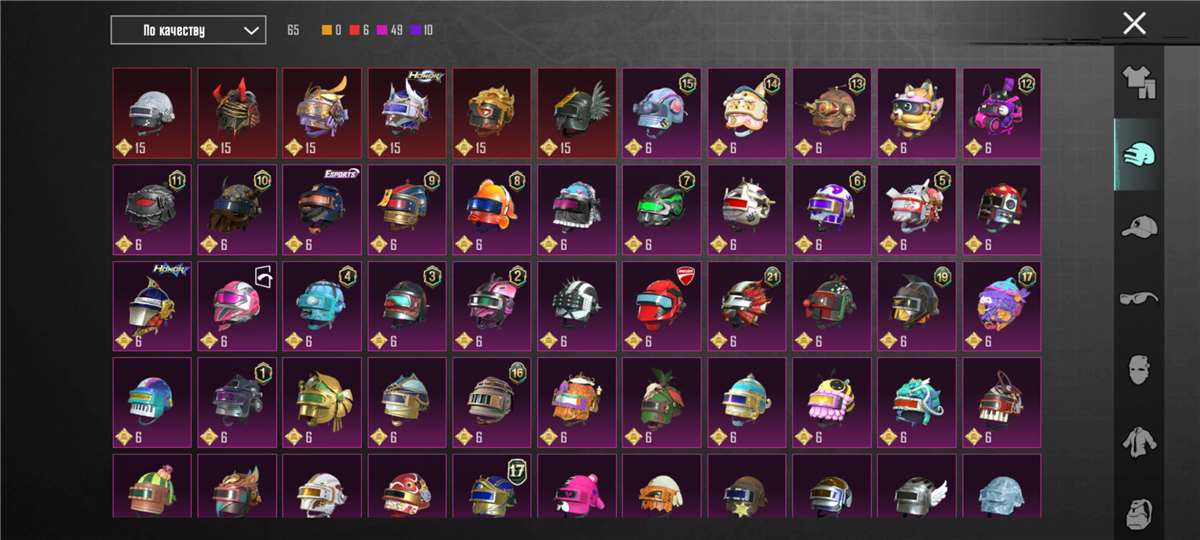Select the black helmet with white wing
The height and width of the screenshot is (540, 1200).
click(x=577, y=112)
